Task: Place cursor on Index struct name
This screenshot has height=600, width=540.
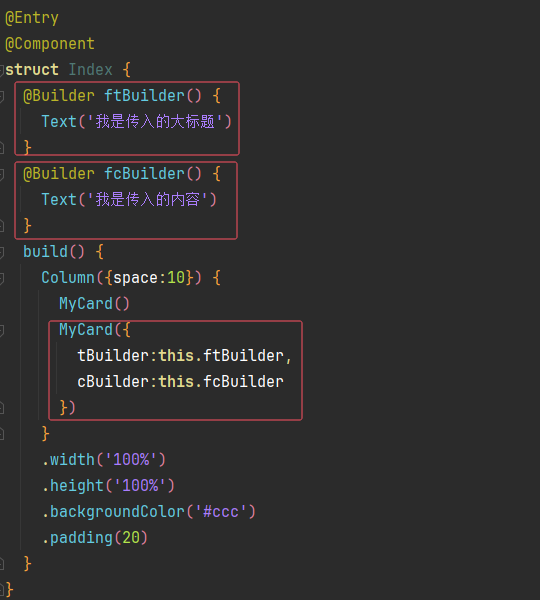Action: click(90, 70)
